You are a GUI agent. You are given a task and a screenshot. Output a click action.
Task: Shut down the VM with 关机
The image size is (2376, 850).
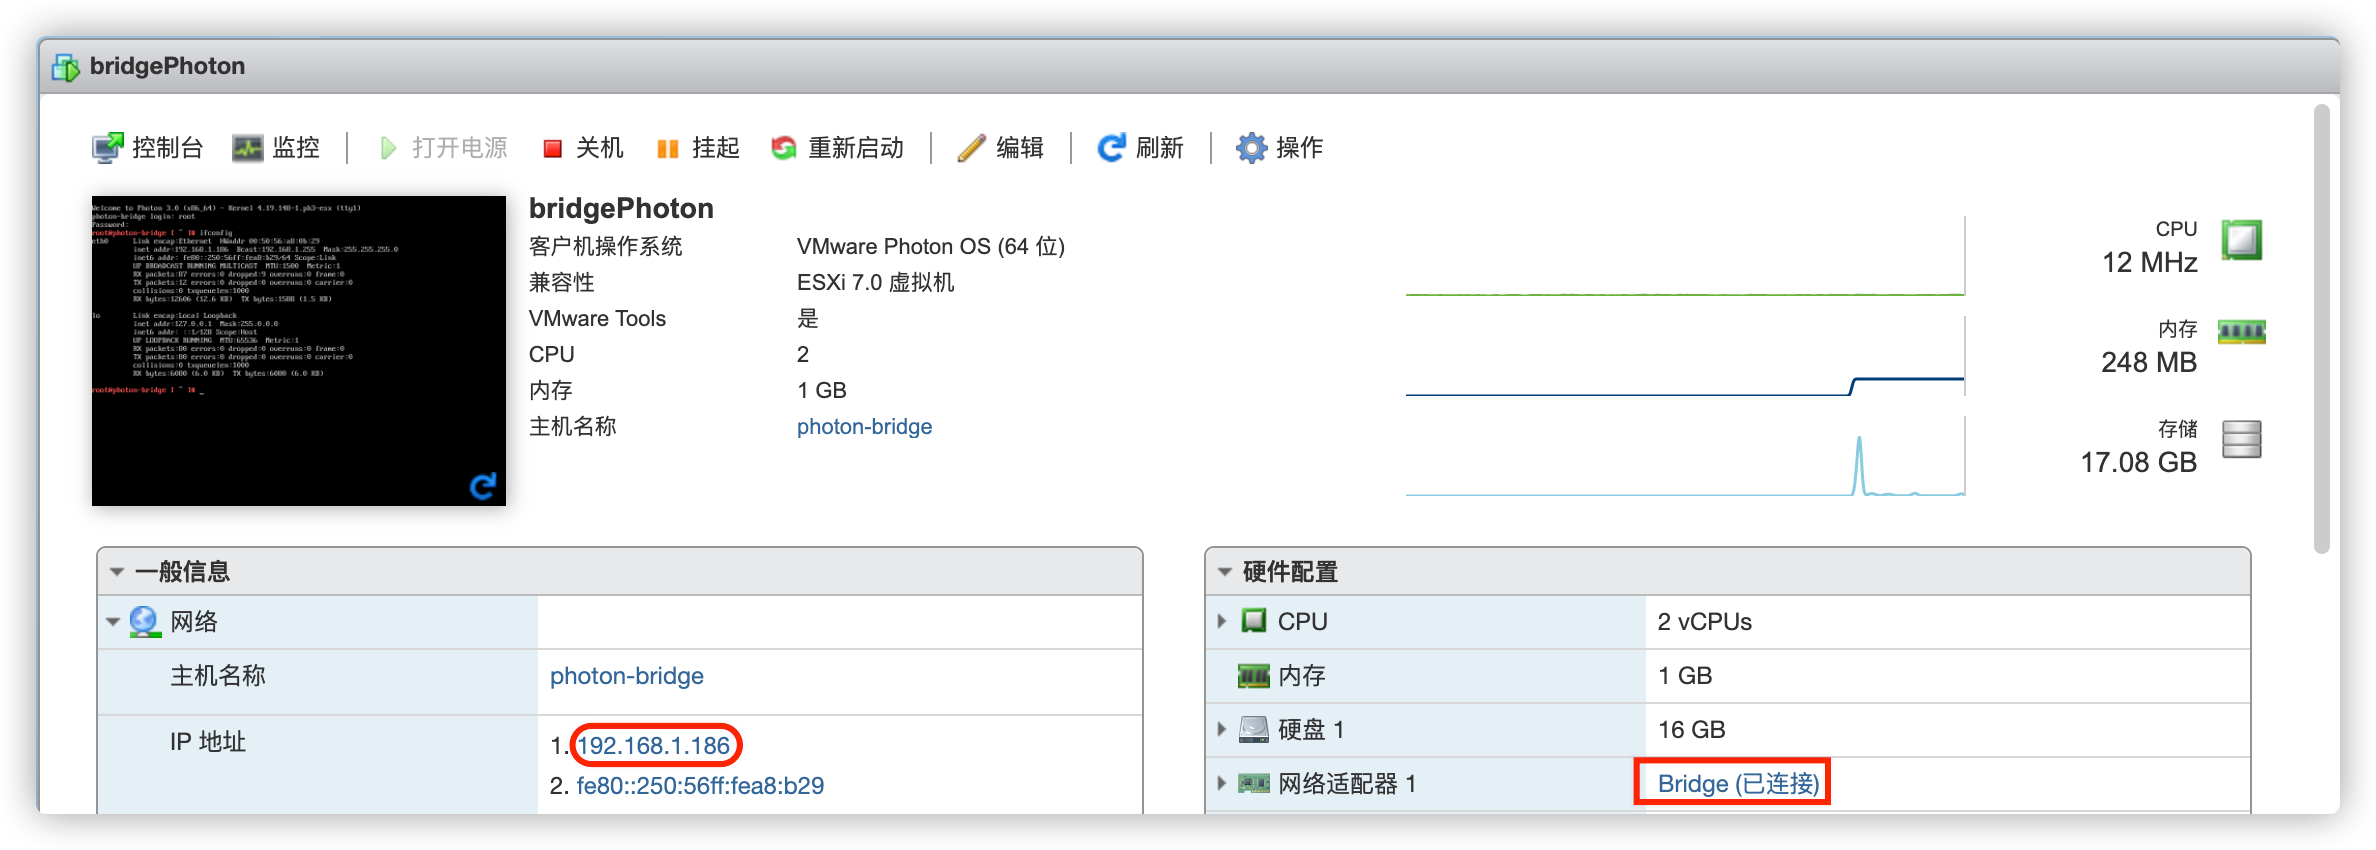[583, 148]
